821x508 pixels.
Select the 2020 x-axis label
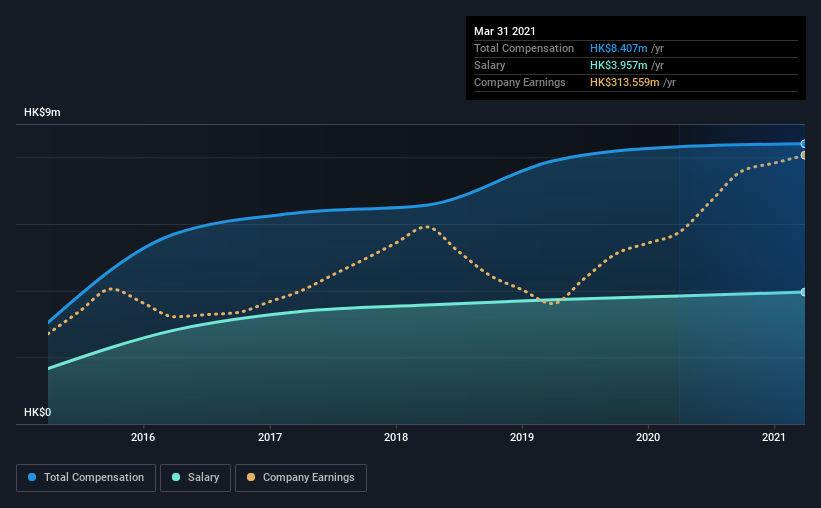[648, 437]
